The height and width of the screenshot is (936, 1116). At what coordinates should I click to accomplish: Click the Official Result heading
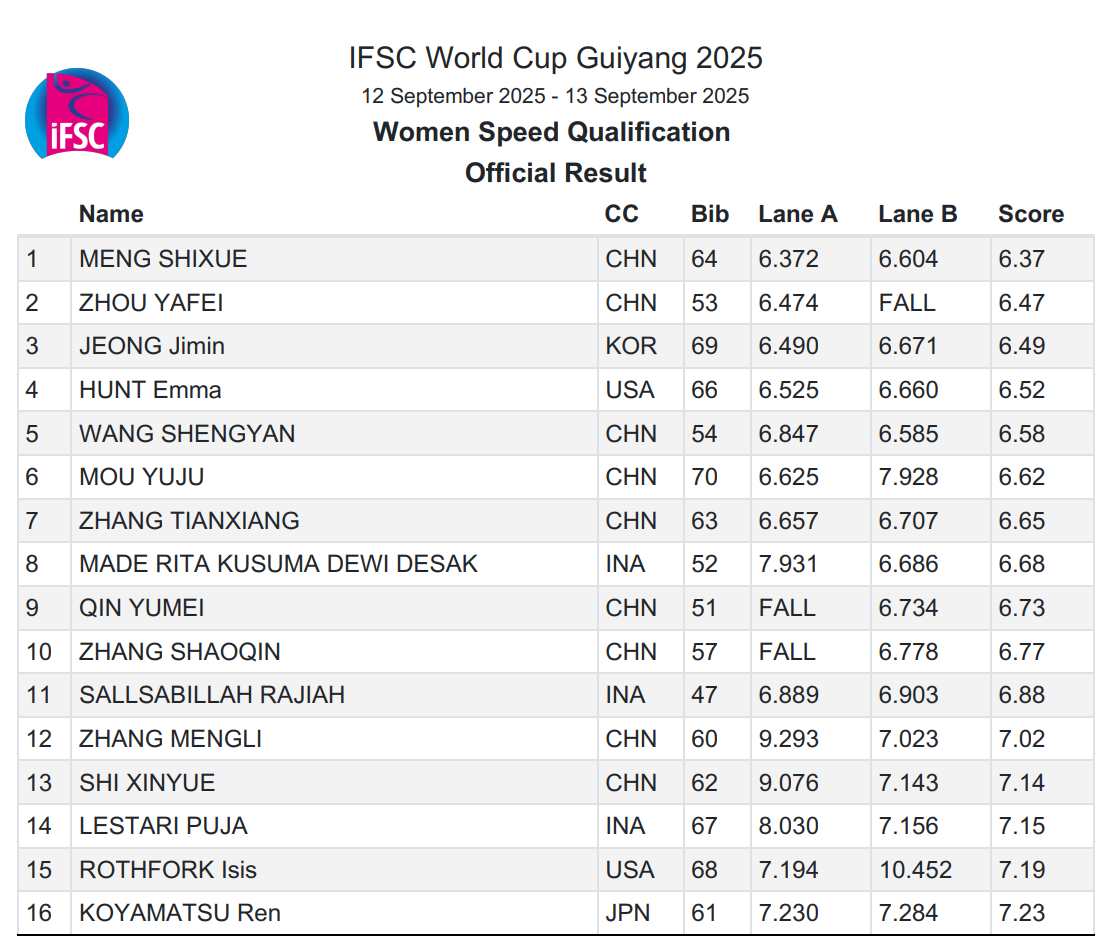[x=555, y=173]
